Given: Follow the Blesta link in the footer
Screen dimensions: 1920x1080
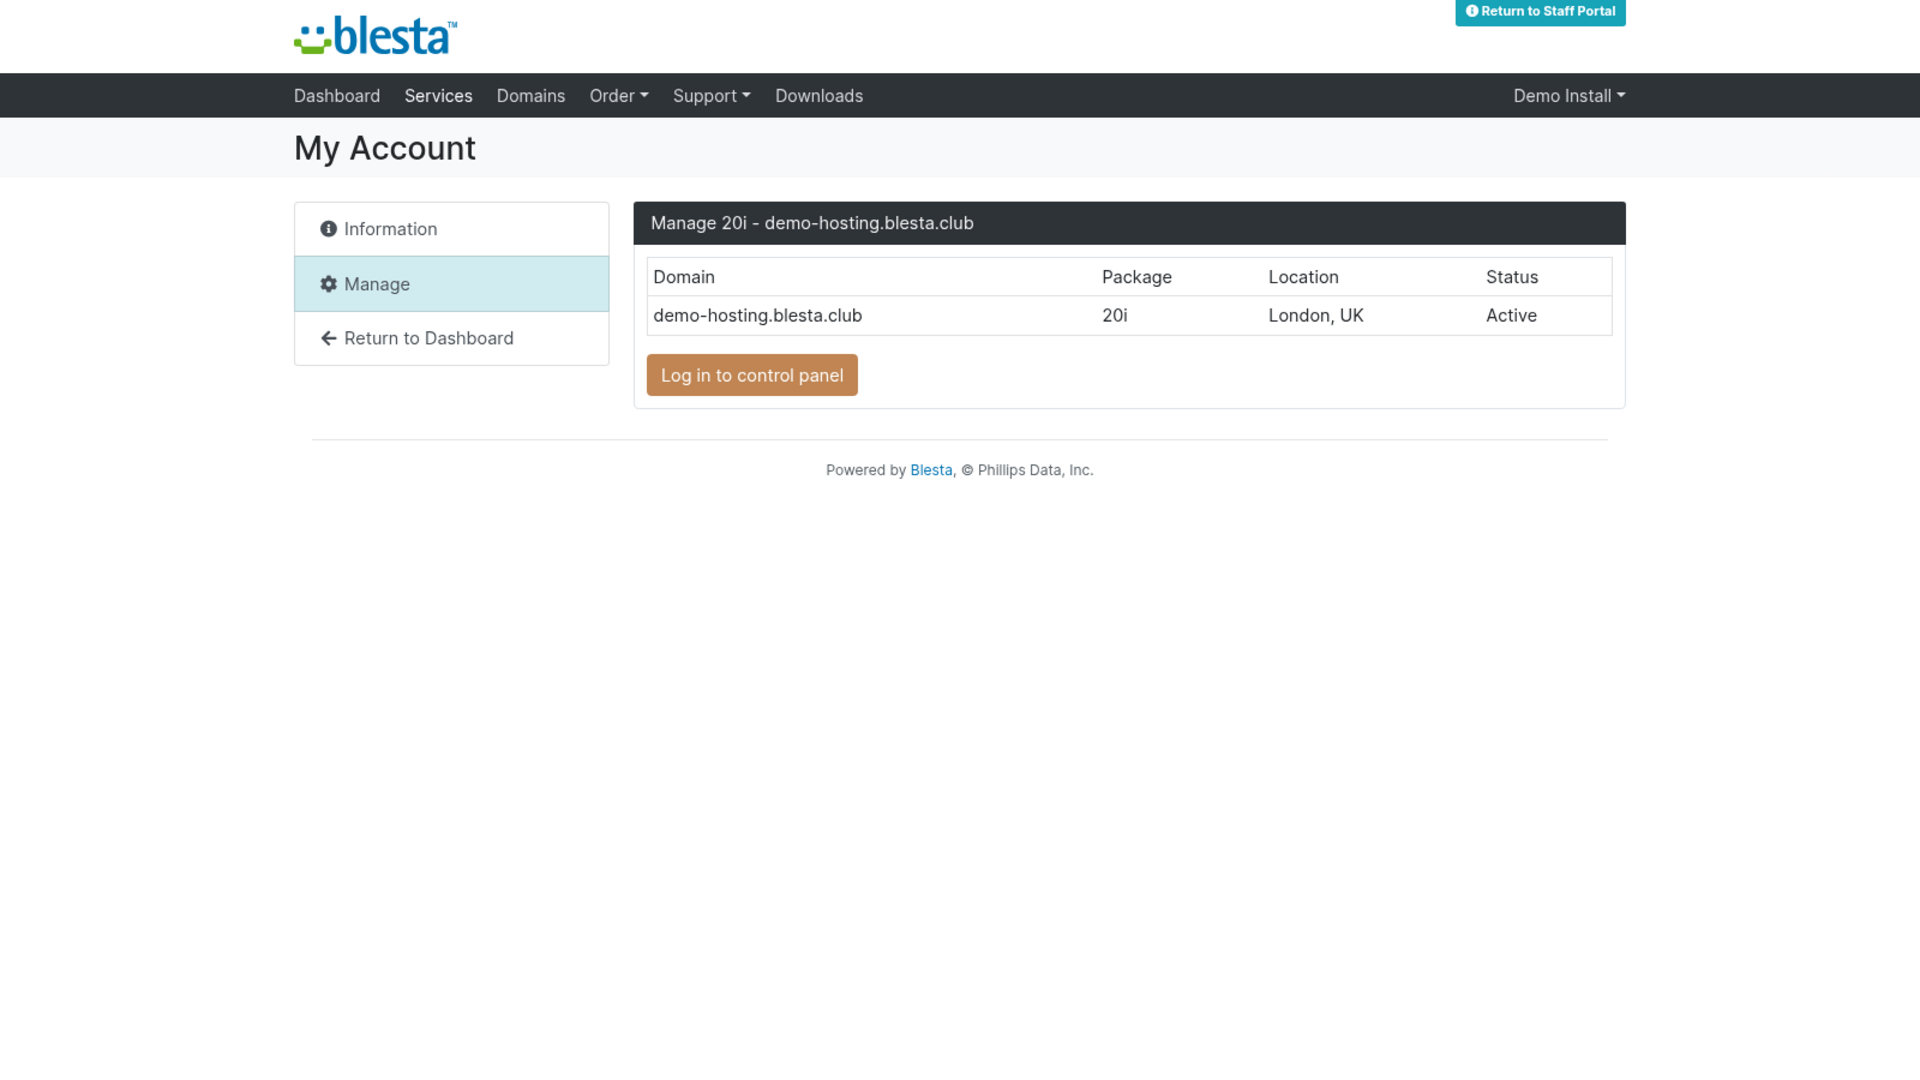Looking at the screenshot, I should (931, 470).
